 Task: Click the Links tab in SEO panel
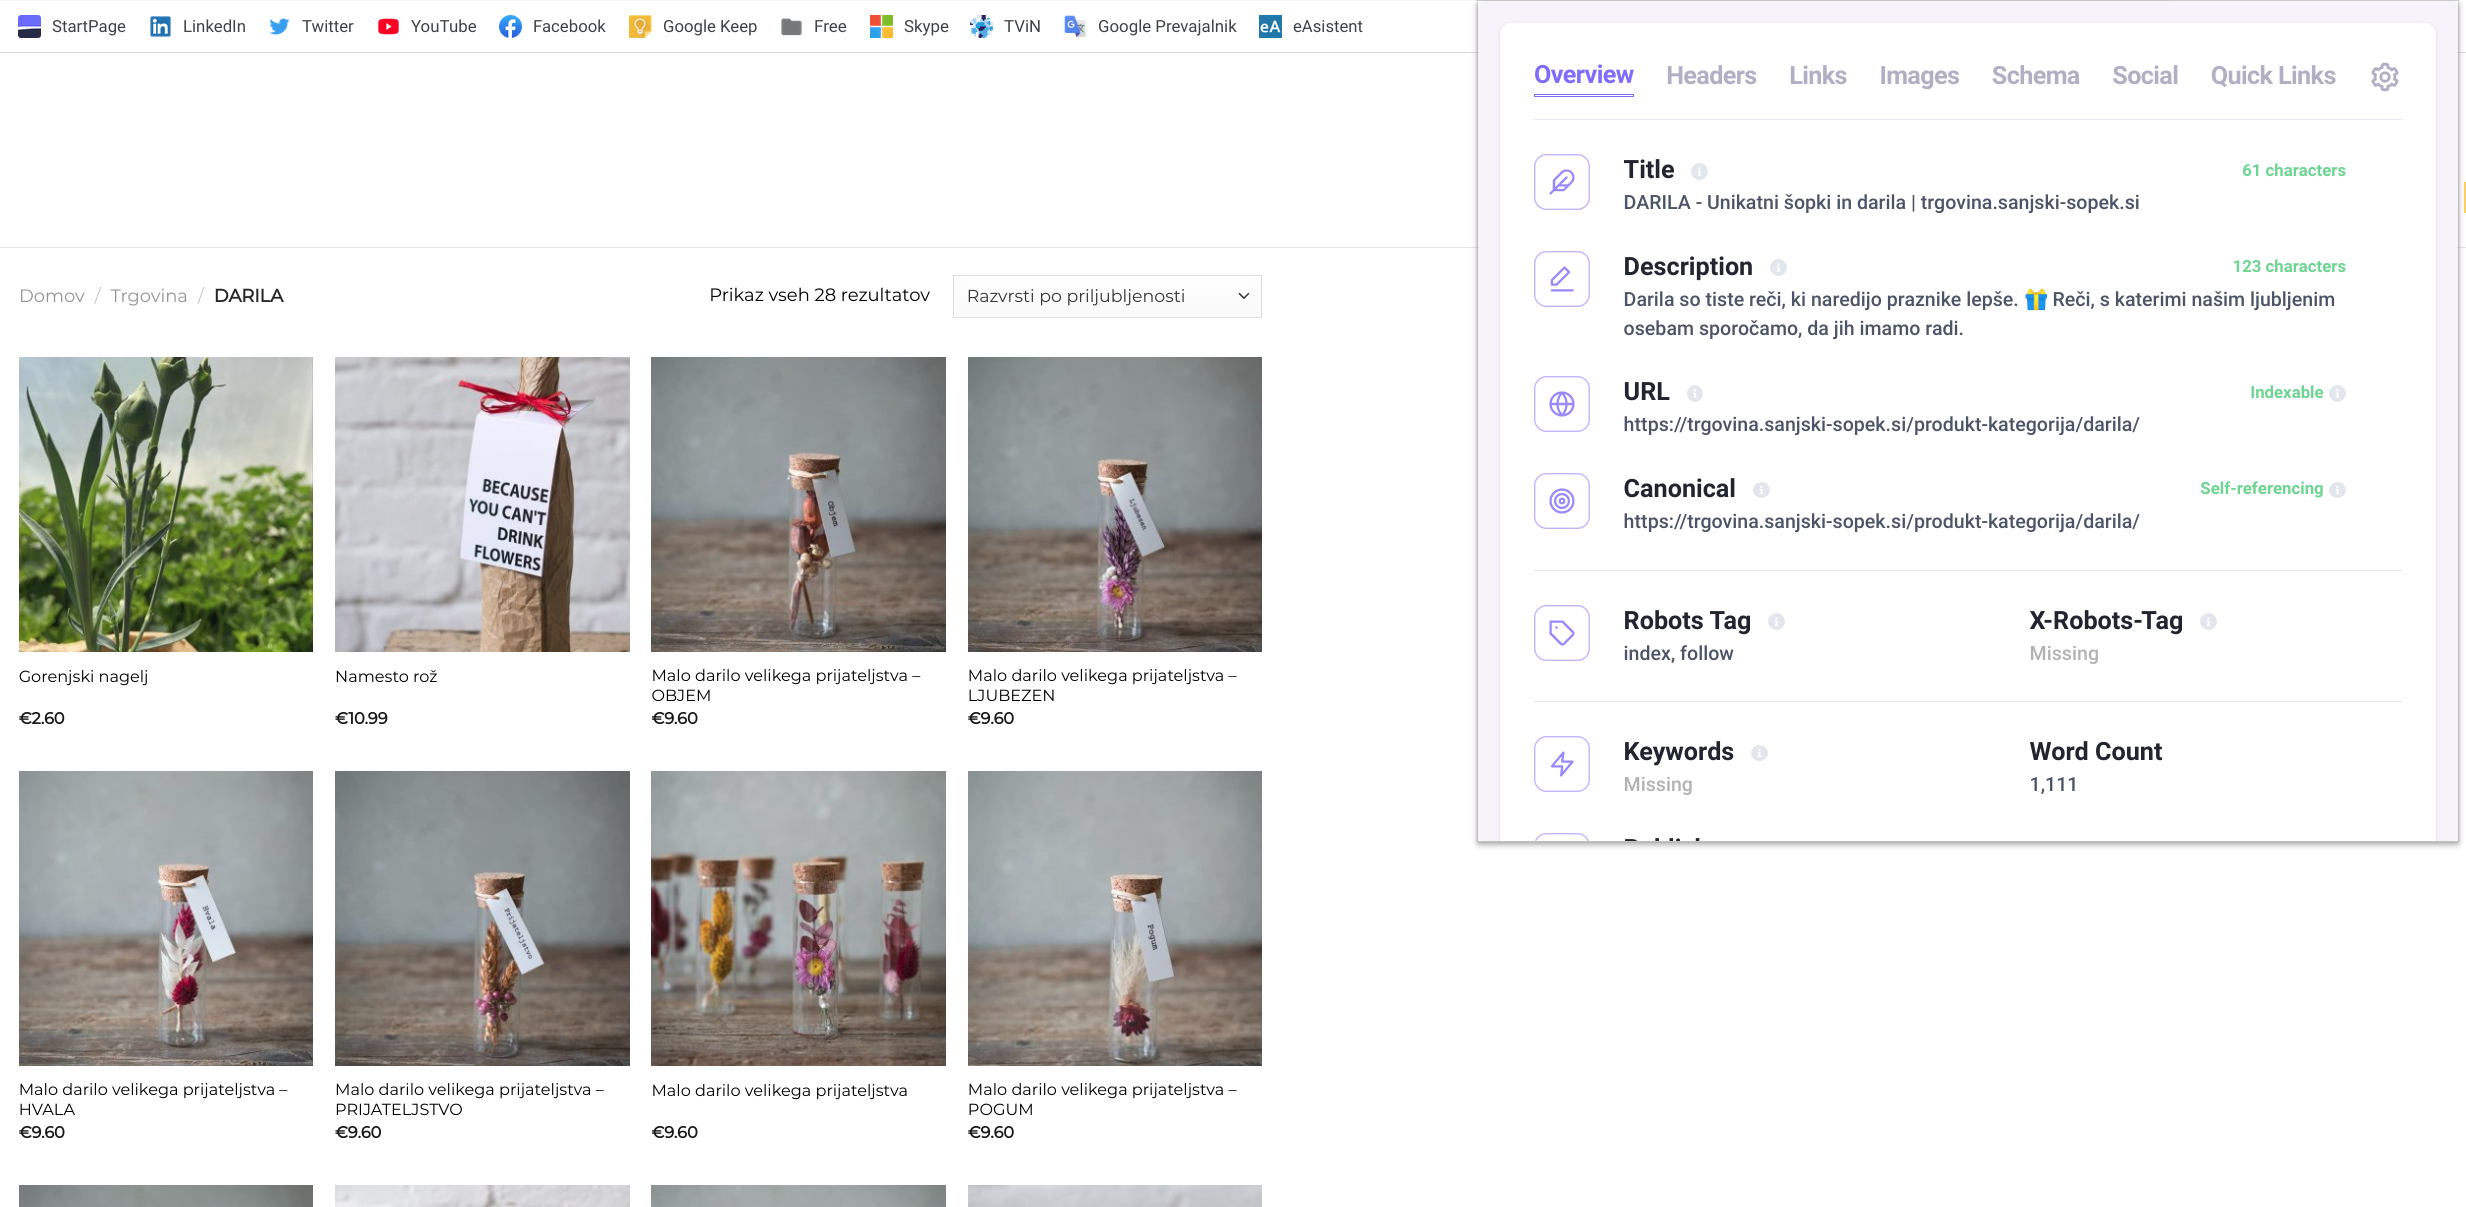(x=1818, y=74)
